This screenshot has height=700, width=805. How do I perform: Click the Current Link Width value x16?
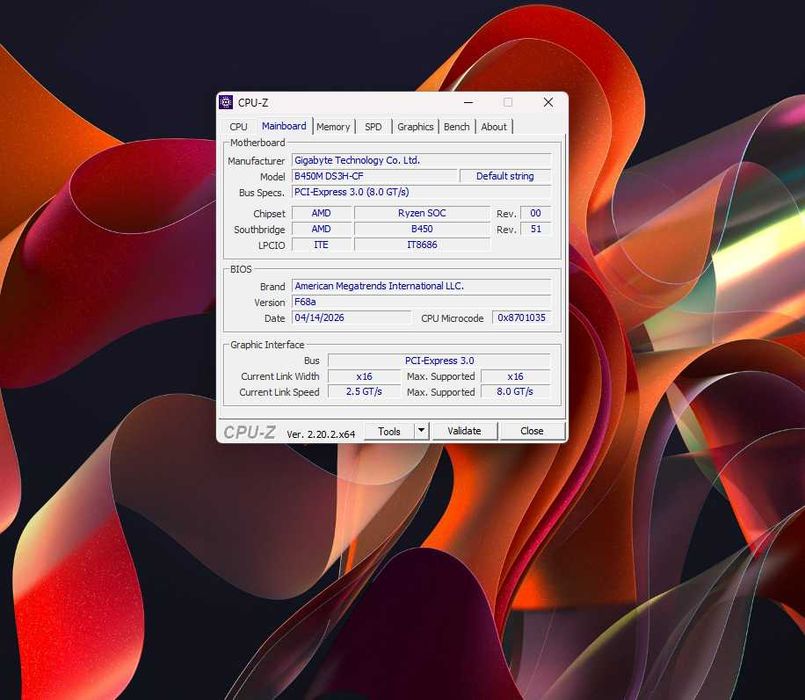pyautogui.click(x=365, y=376)
